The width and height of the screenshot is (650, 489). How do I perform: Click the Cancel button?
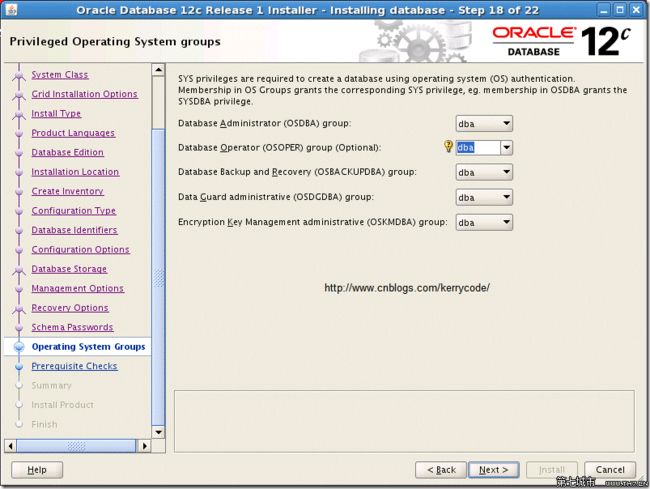[x=610, y=470]
